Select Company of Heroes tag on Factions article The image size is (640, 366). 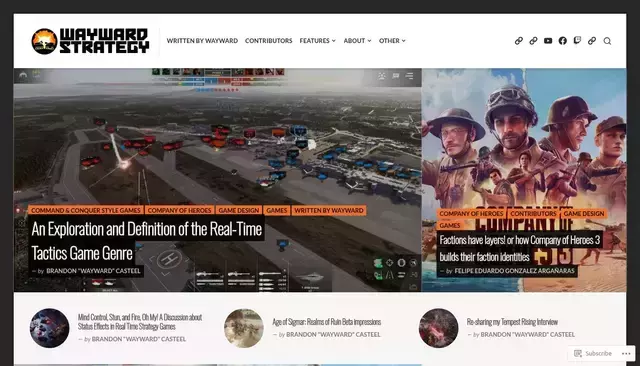(x=471, y=213)
